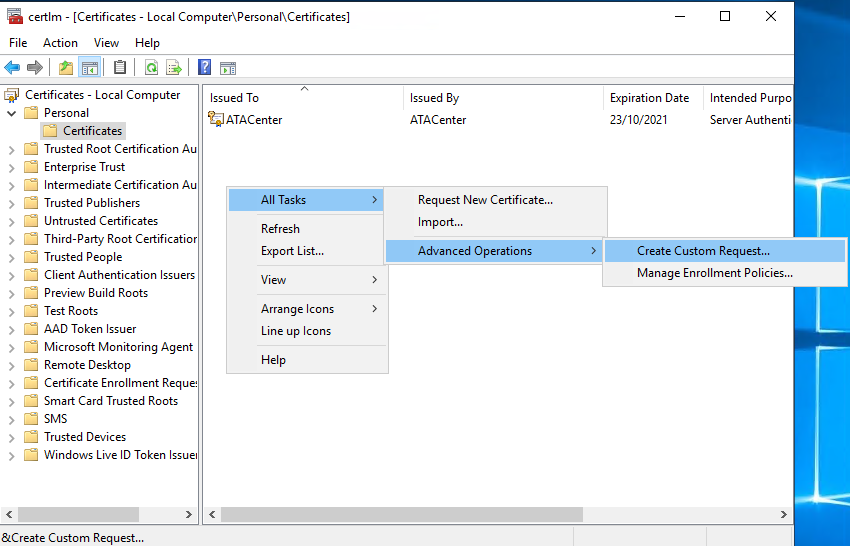850x546 pixels.
Task: Click Request New Certificate option
Action: tap(485, 200)
